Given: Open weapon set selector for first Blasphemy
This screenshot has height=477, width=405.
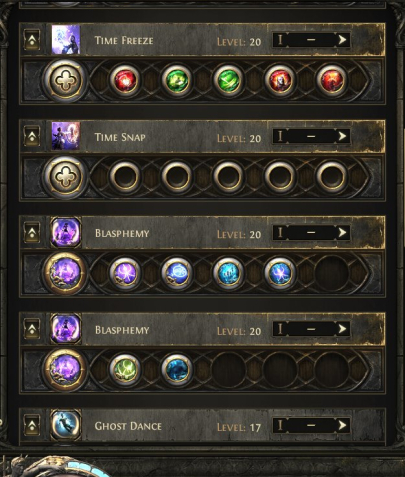Looking at the screenshot, I should click(x=311, y=232).
